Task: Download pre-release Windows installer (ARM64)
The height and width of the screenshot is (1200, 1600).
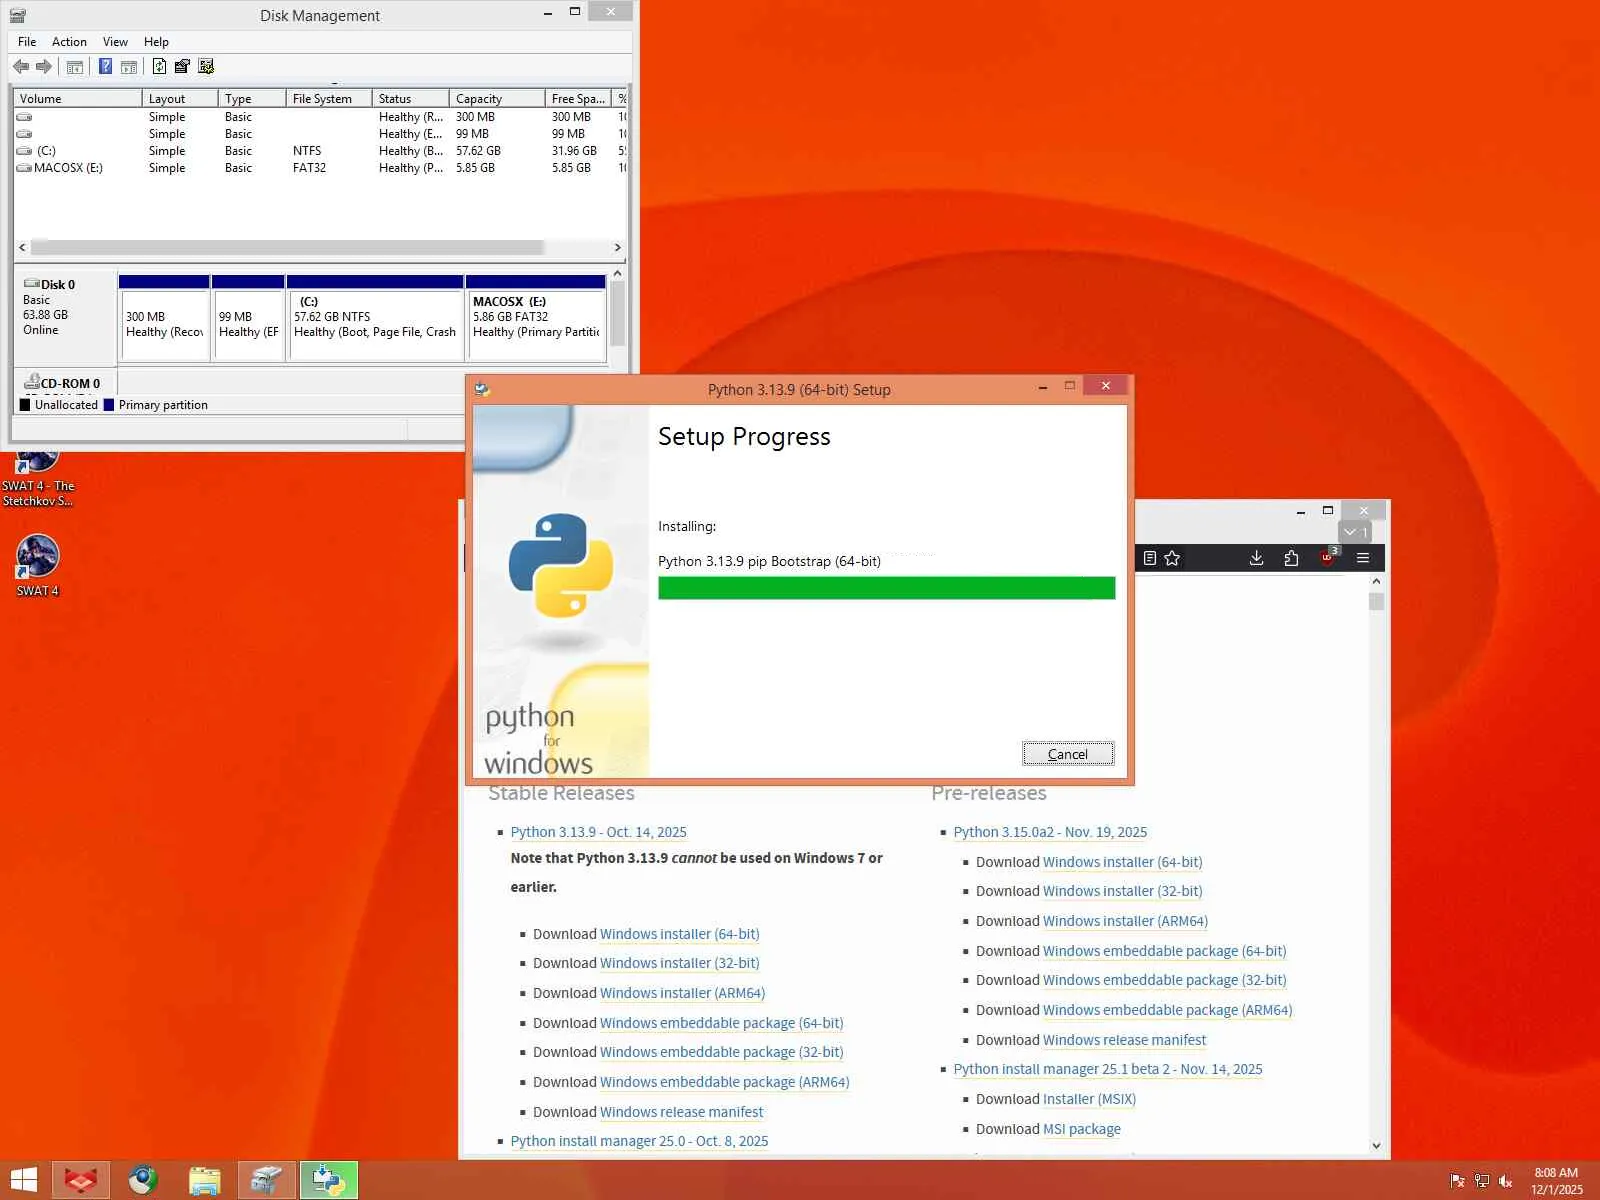Action: click(x=1125, y=921)
